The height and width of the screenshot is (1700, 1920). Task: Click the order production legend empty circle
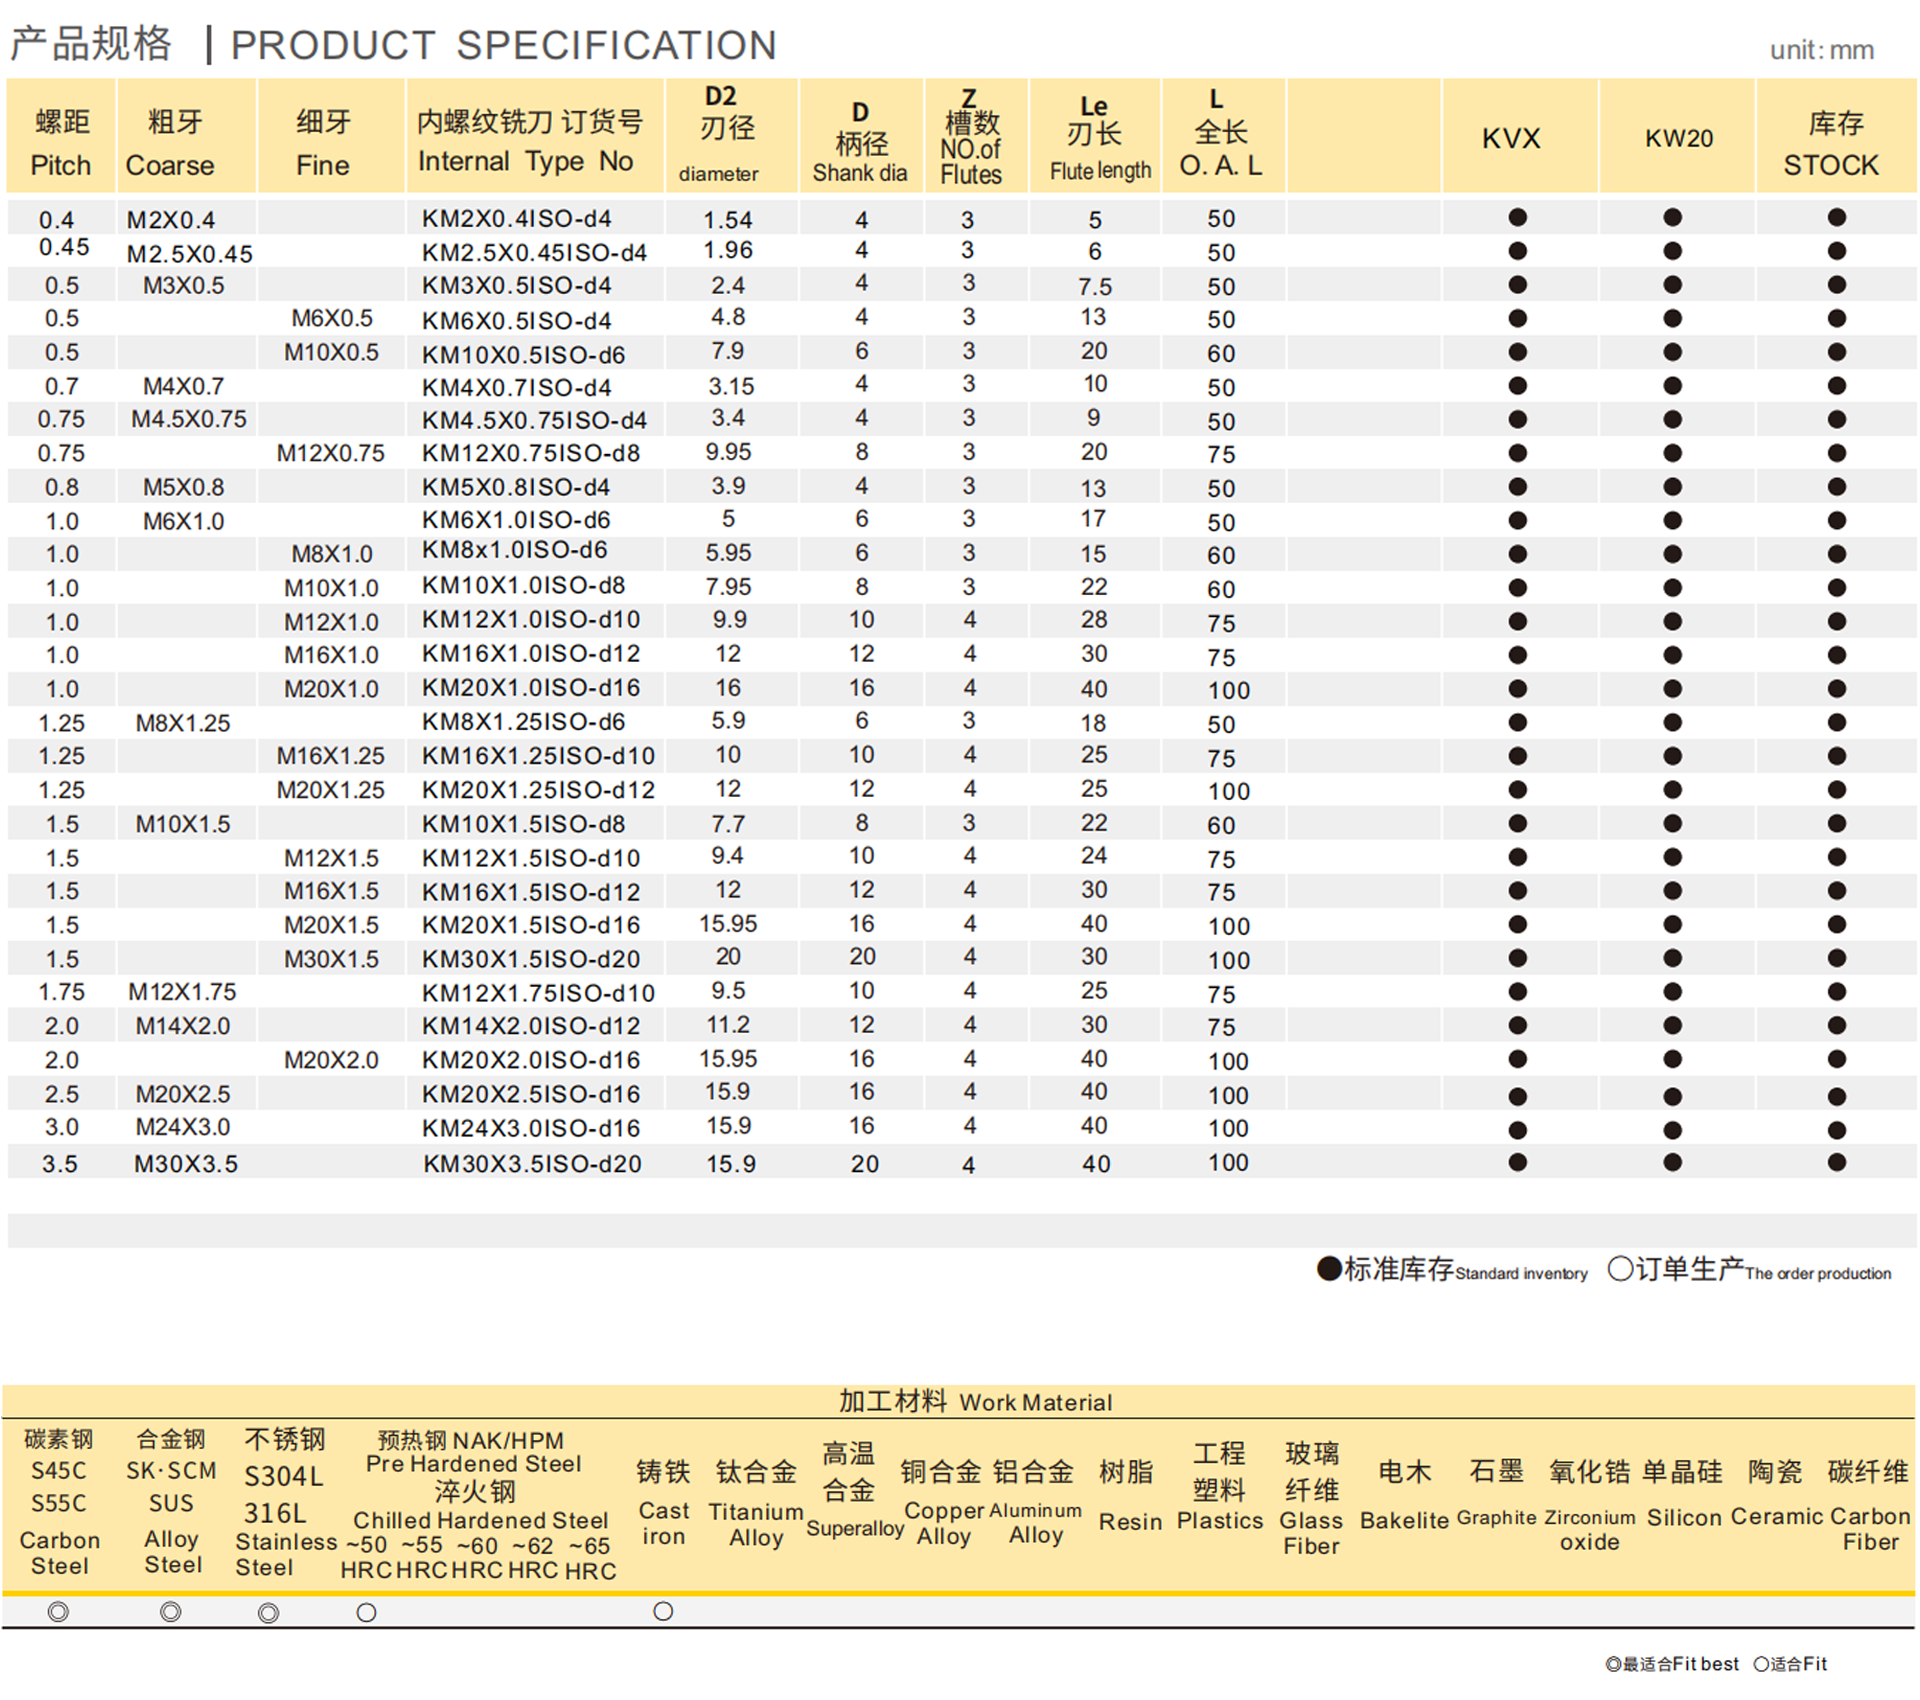click(x=1620, y=1269)
